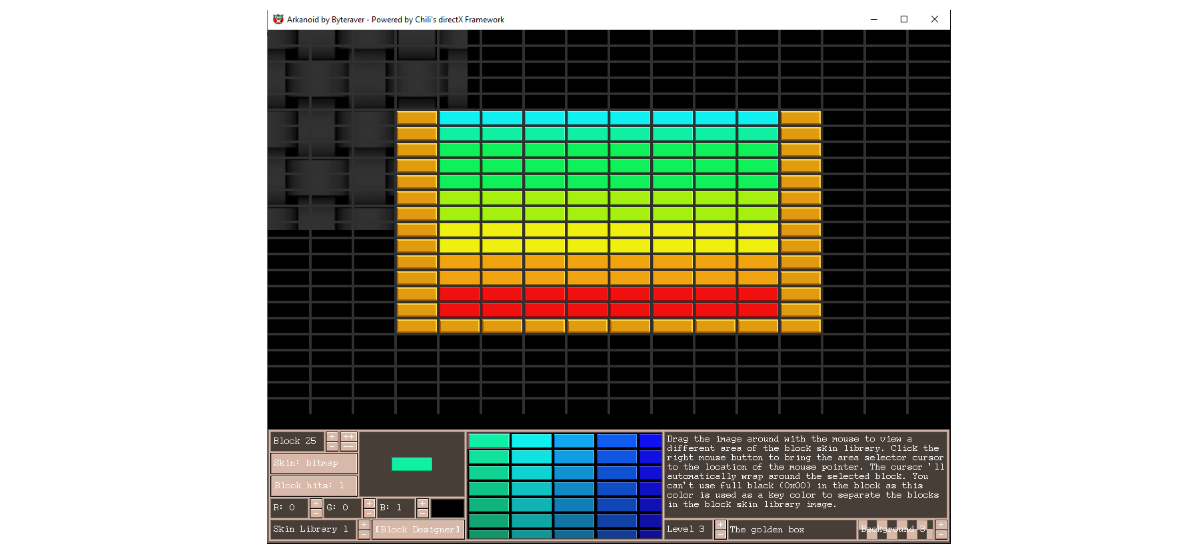
Task: Click the orange block at box top-right corner
Action: tap(801, 118)
